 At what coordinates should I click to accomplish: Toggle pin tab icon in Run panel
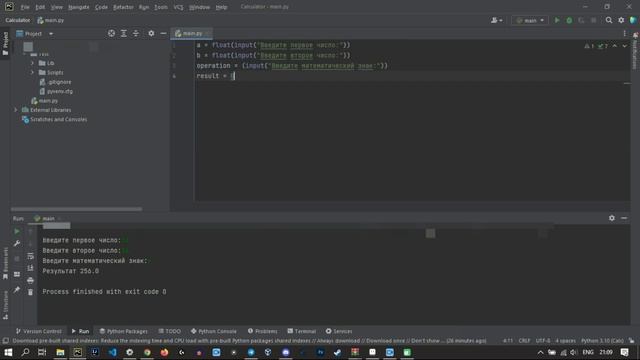pyautogui.click(x=17, y=289)
